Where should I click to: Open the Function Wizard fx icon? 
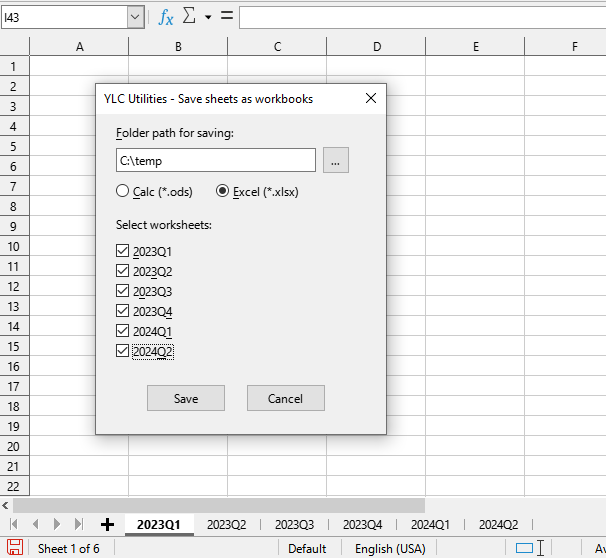(166, 17)
